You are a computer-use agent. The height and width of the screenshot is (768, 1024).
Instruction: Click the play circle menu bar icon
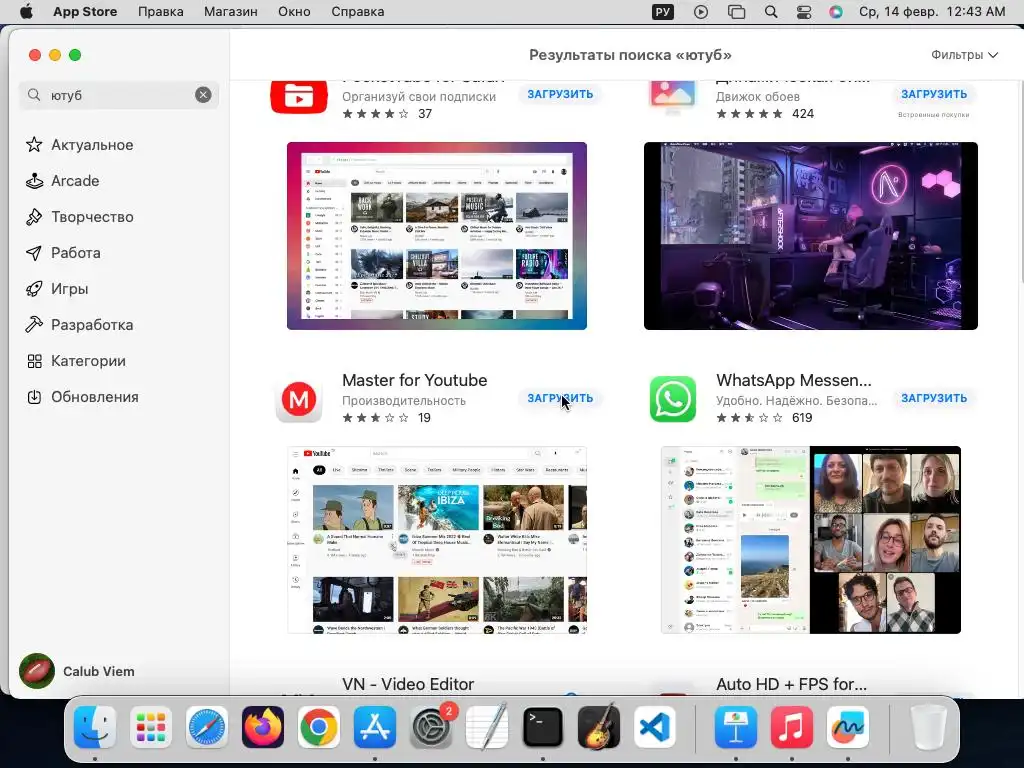pyautogui.click(x=701, y=12)
